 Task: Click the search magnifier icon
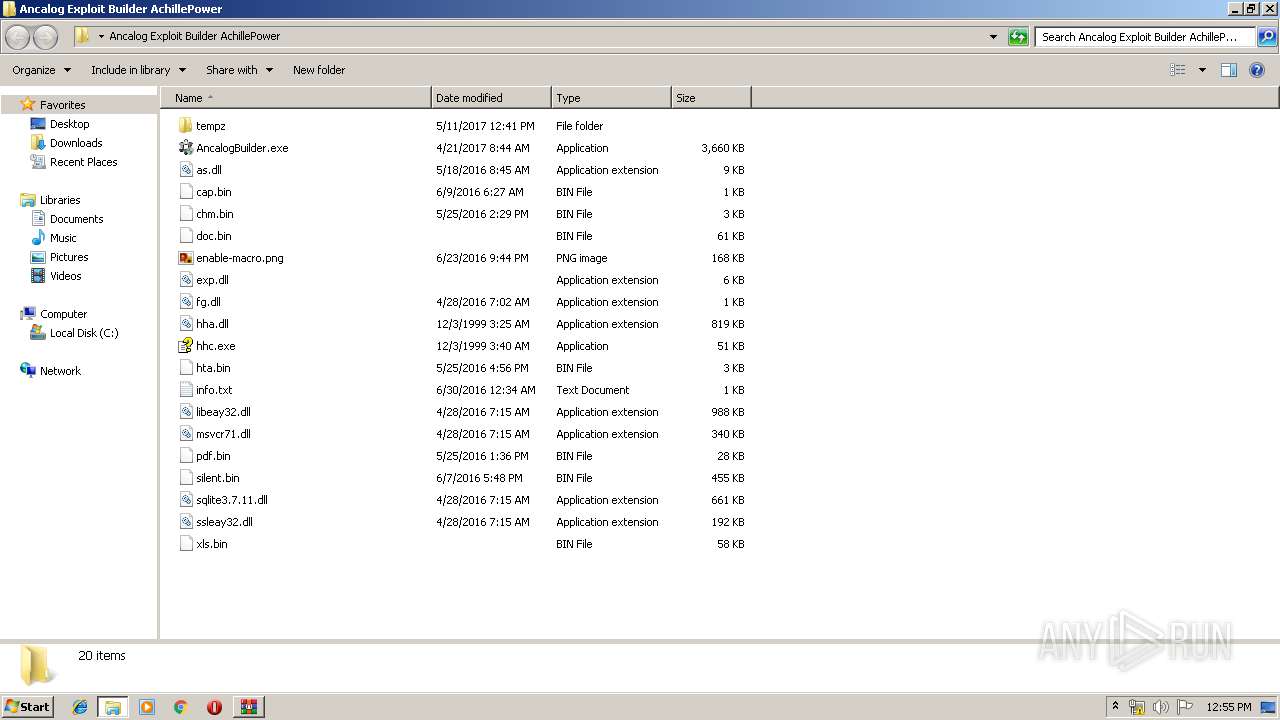point(1267,37)
